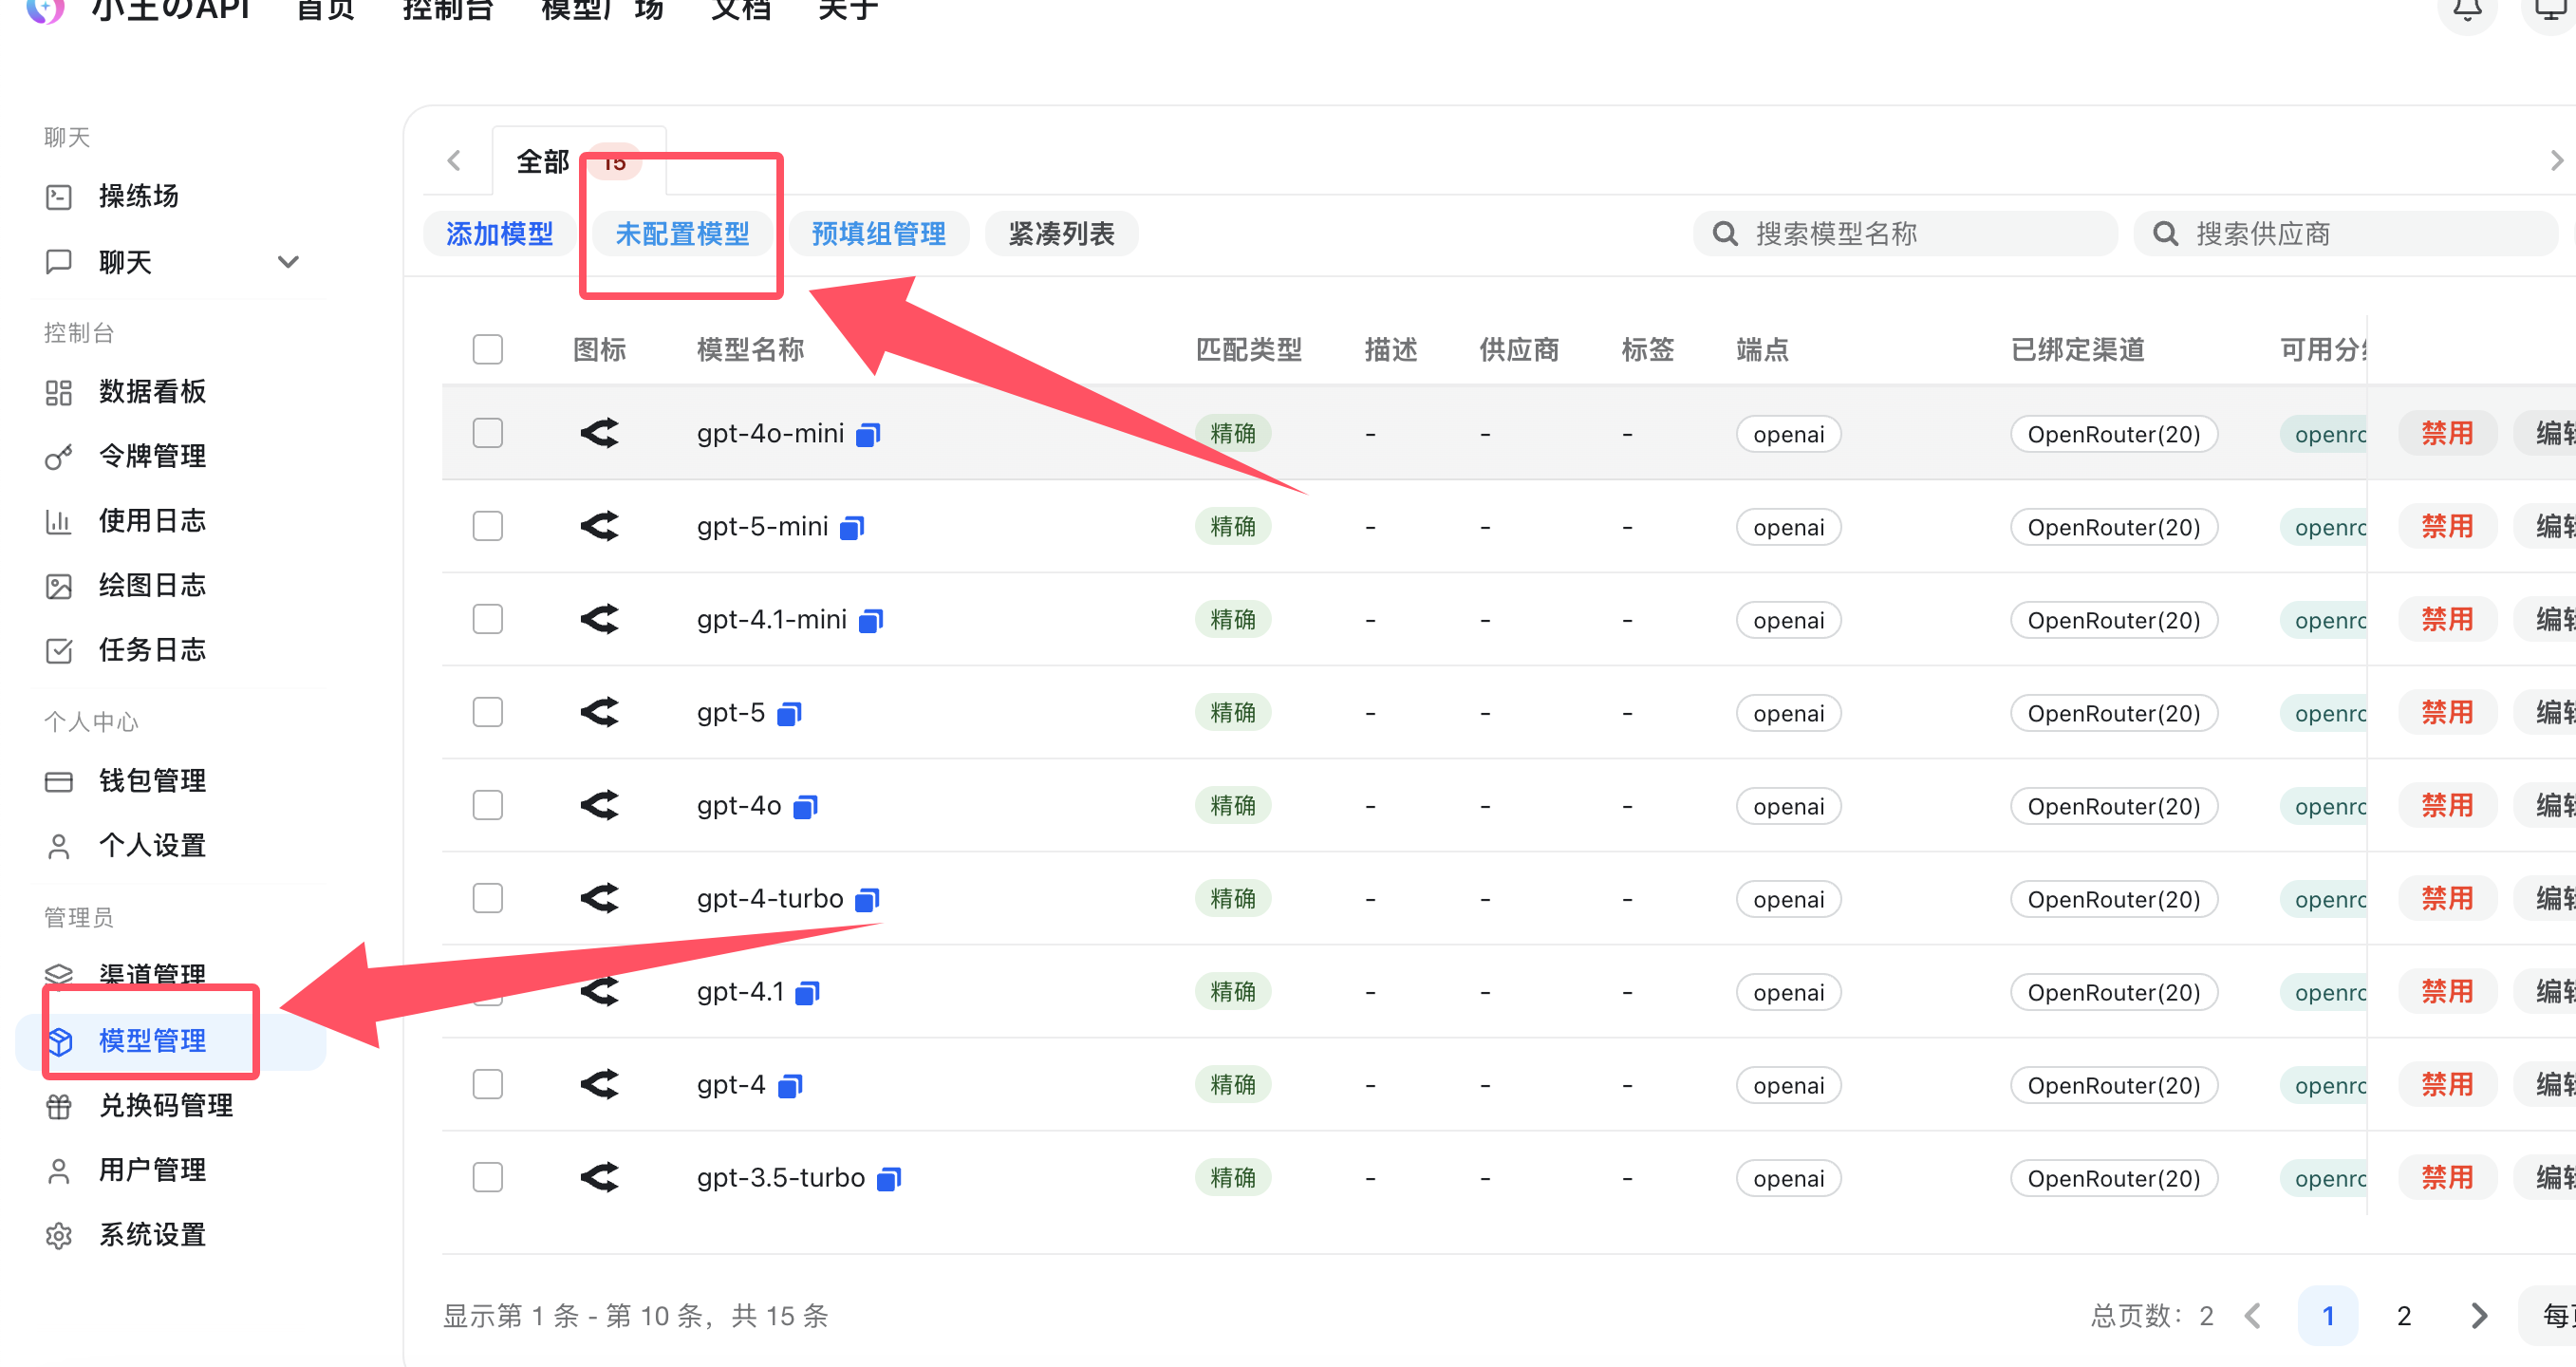Viewport: 2576px width, 1367px height.
Task: Disable gpt-3.5-turbo with 禁用
Action: point(2447,1177)
